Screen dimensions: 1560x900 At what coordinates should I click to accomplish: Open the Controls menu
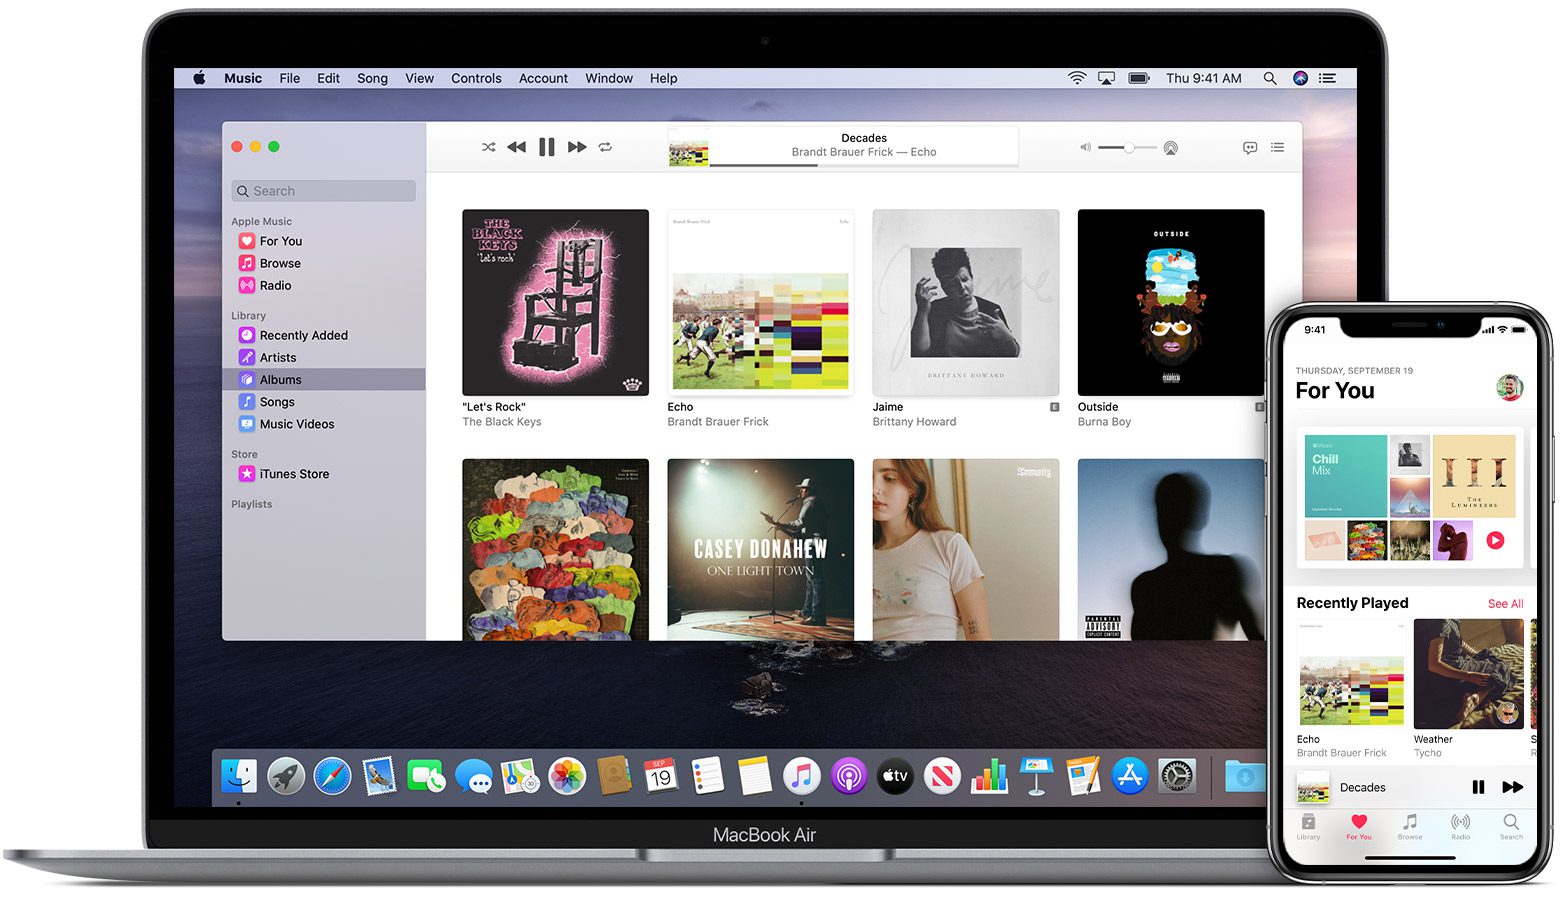476,78
